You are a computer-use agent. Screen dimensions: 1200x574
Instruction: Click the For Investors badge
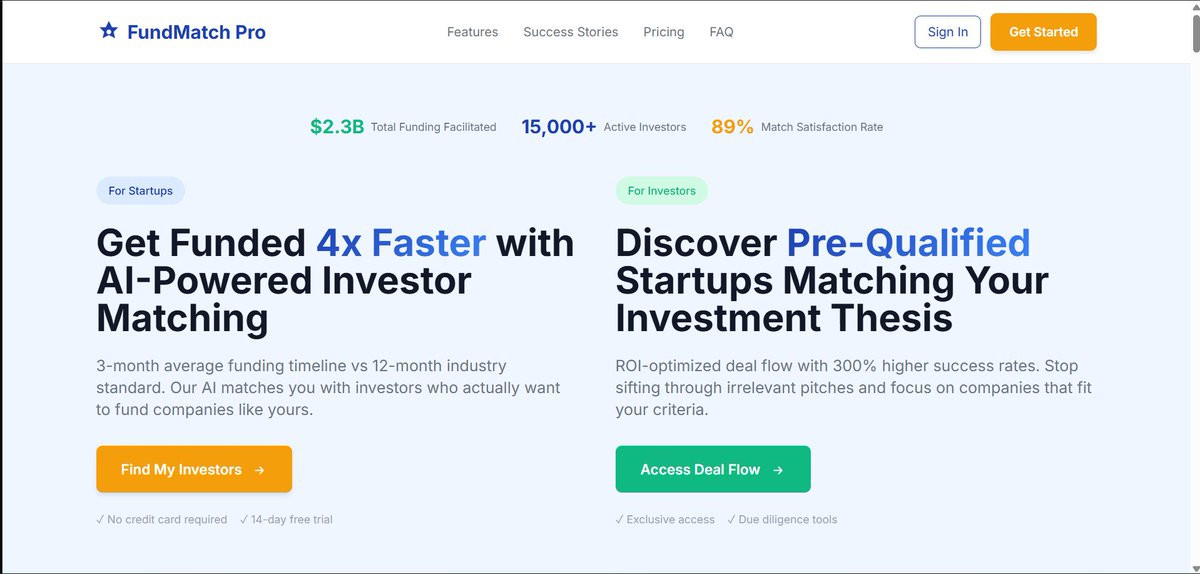pyautogui.click(x=661, y=191)
